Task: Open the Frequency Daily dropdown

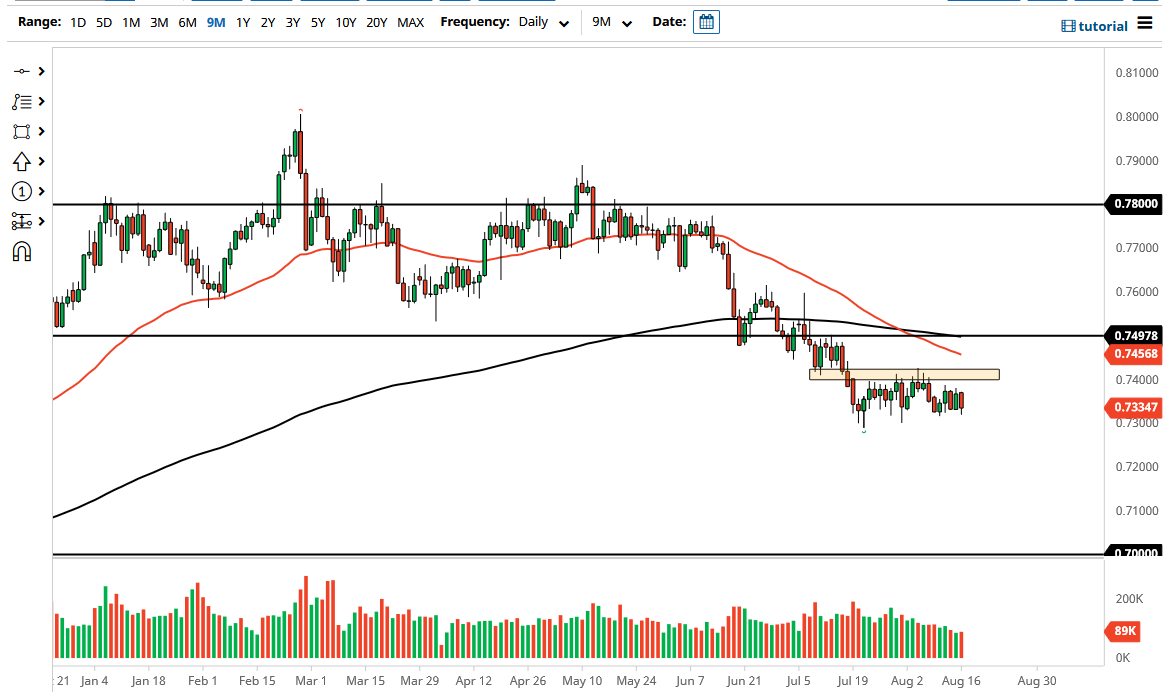Action: [x=543, y=21]
